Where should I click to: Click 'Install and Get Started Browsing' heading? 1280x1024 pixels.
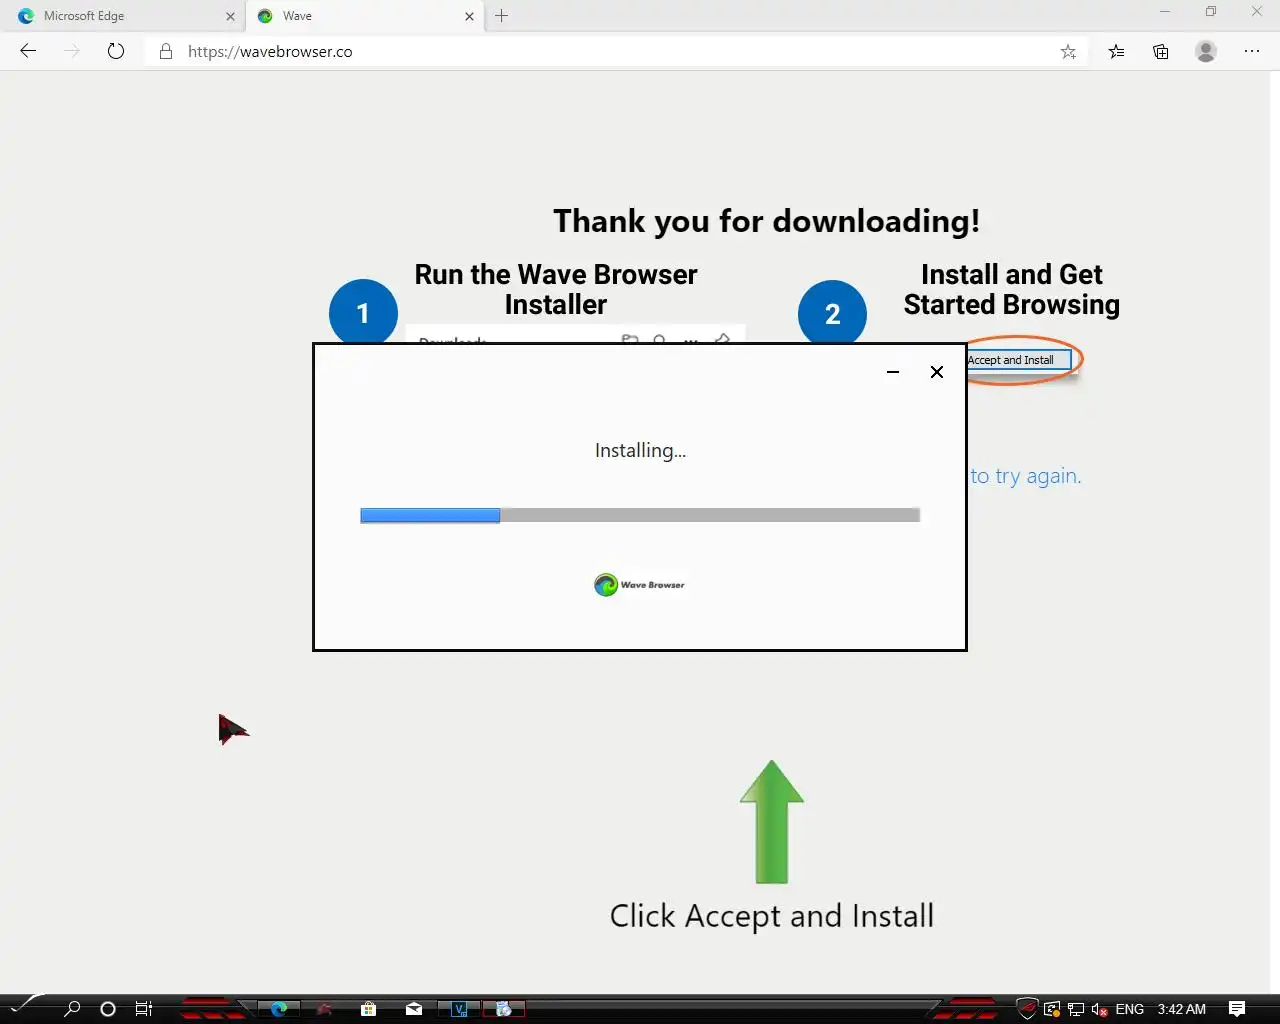(x=1011, y=289)
